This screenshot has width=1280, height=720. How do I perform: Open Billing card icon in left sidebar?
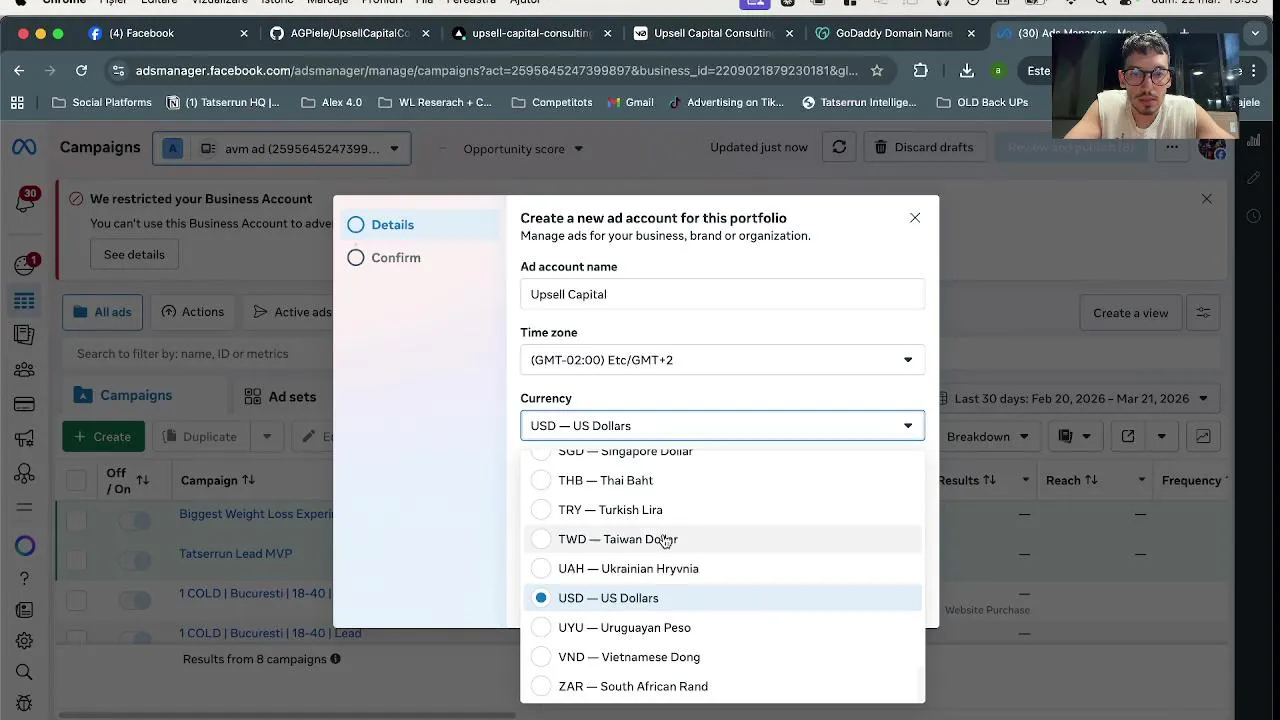click(25, 404)
